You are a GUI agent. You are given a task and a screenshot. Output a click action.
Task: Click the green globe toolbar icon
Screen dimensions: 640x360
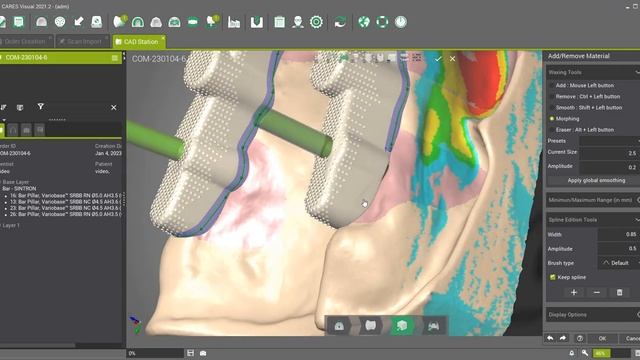point(364,22)
